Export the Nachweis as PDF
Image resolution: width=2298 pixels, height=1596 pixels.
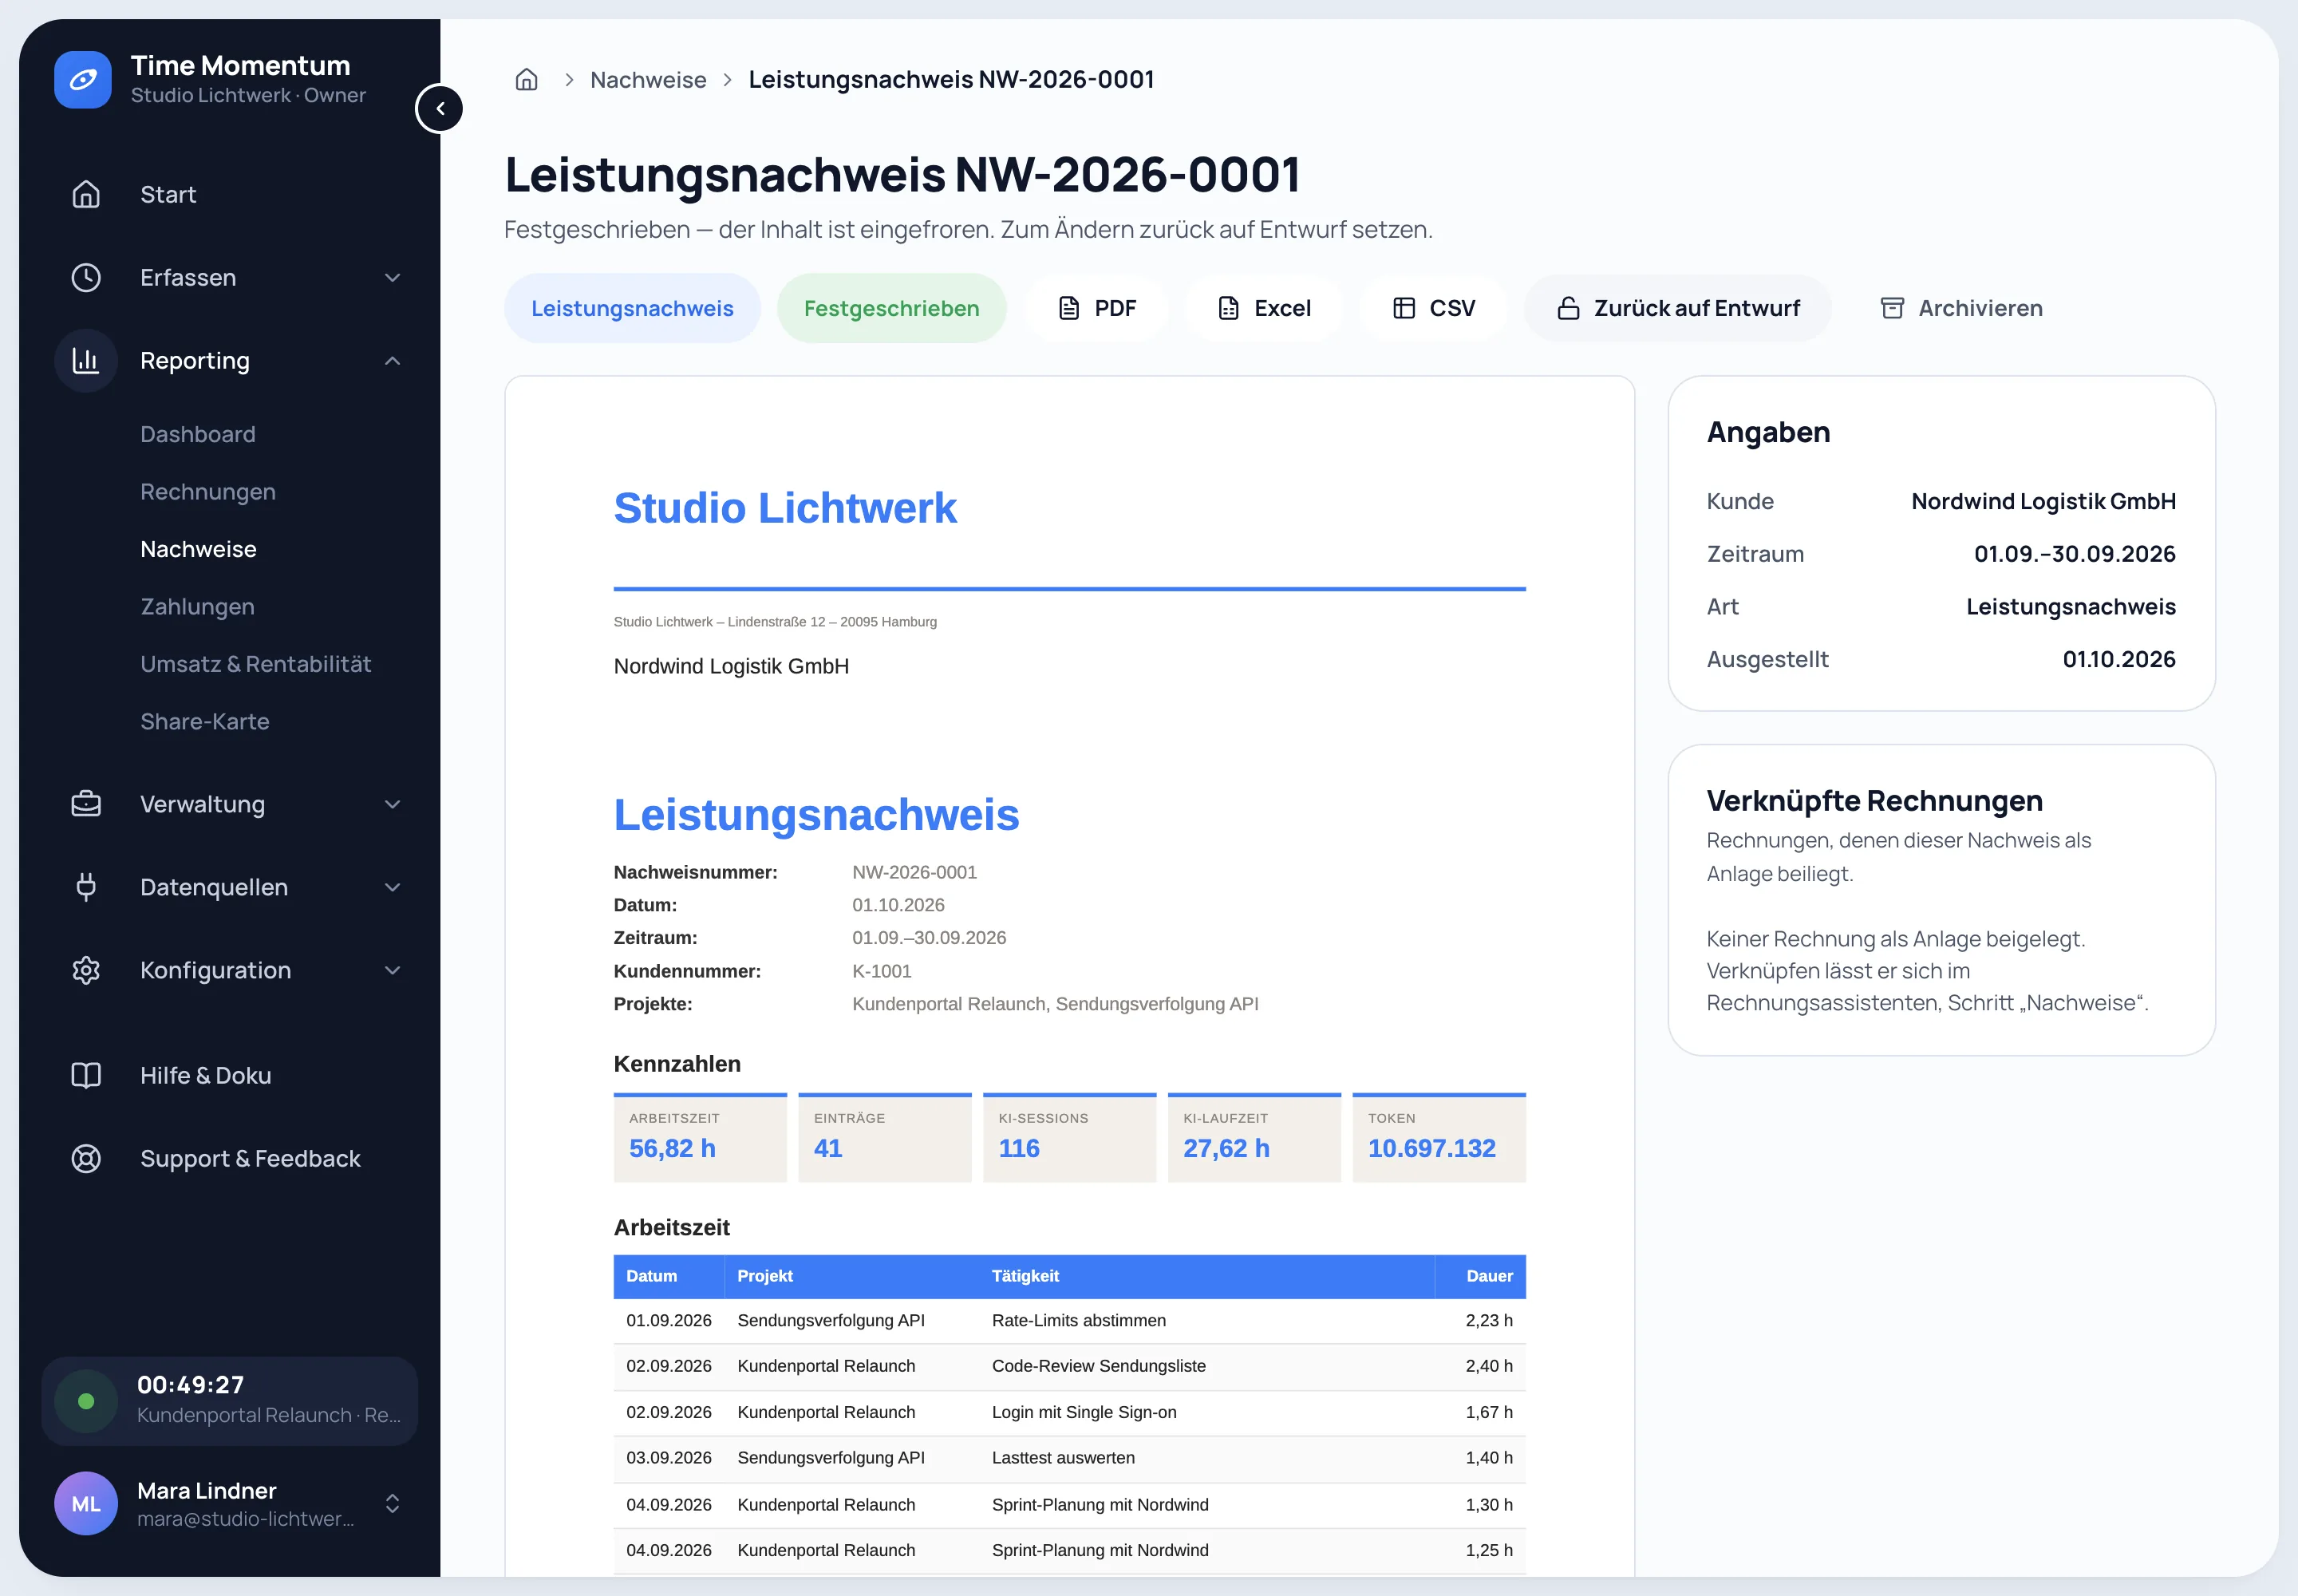(x=1097, y=308)
